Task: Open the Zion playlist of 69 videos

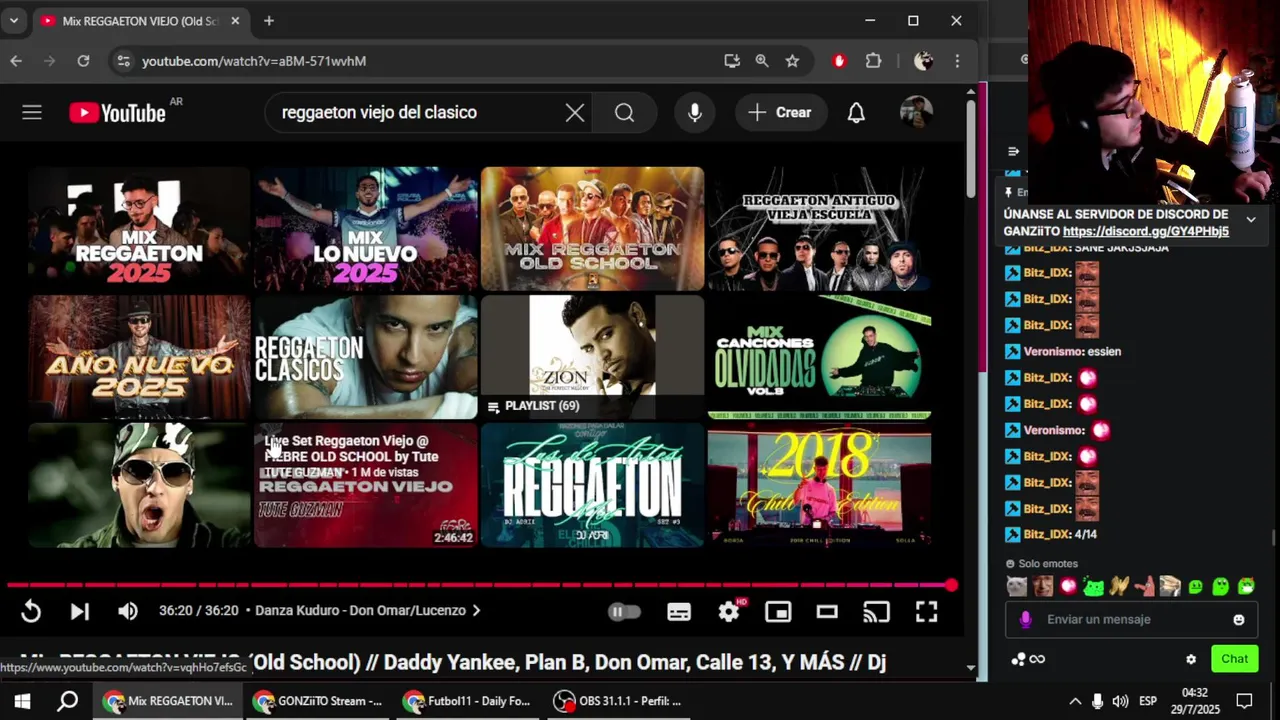Action: [593, 357]
